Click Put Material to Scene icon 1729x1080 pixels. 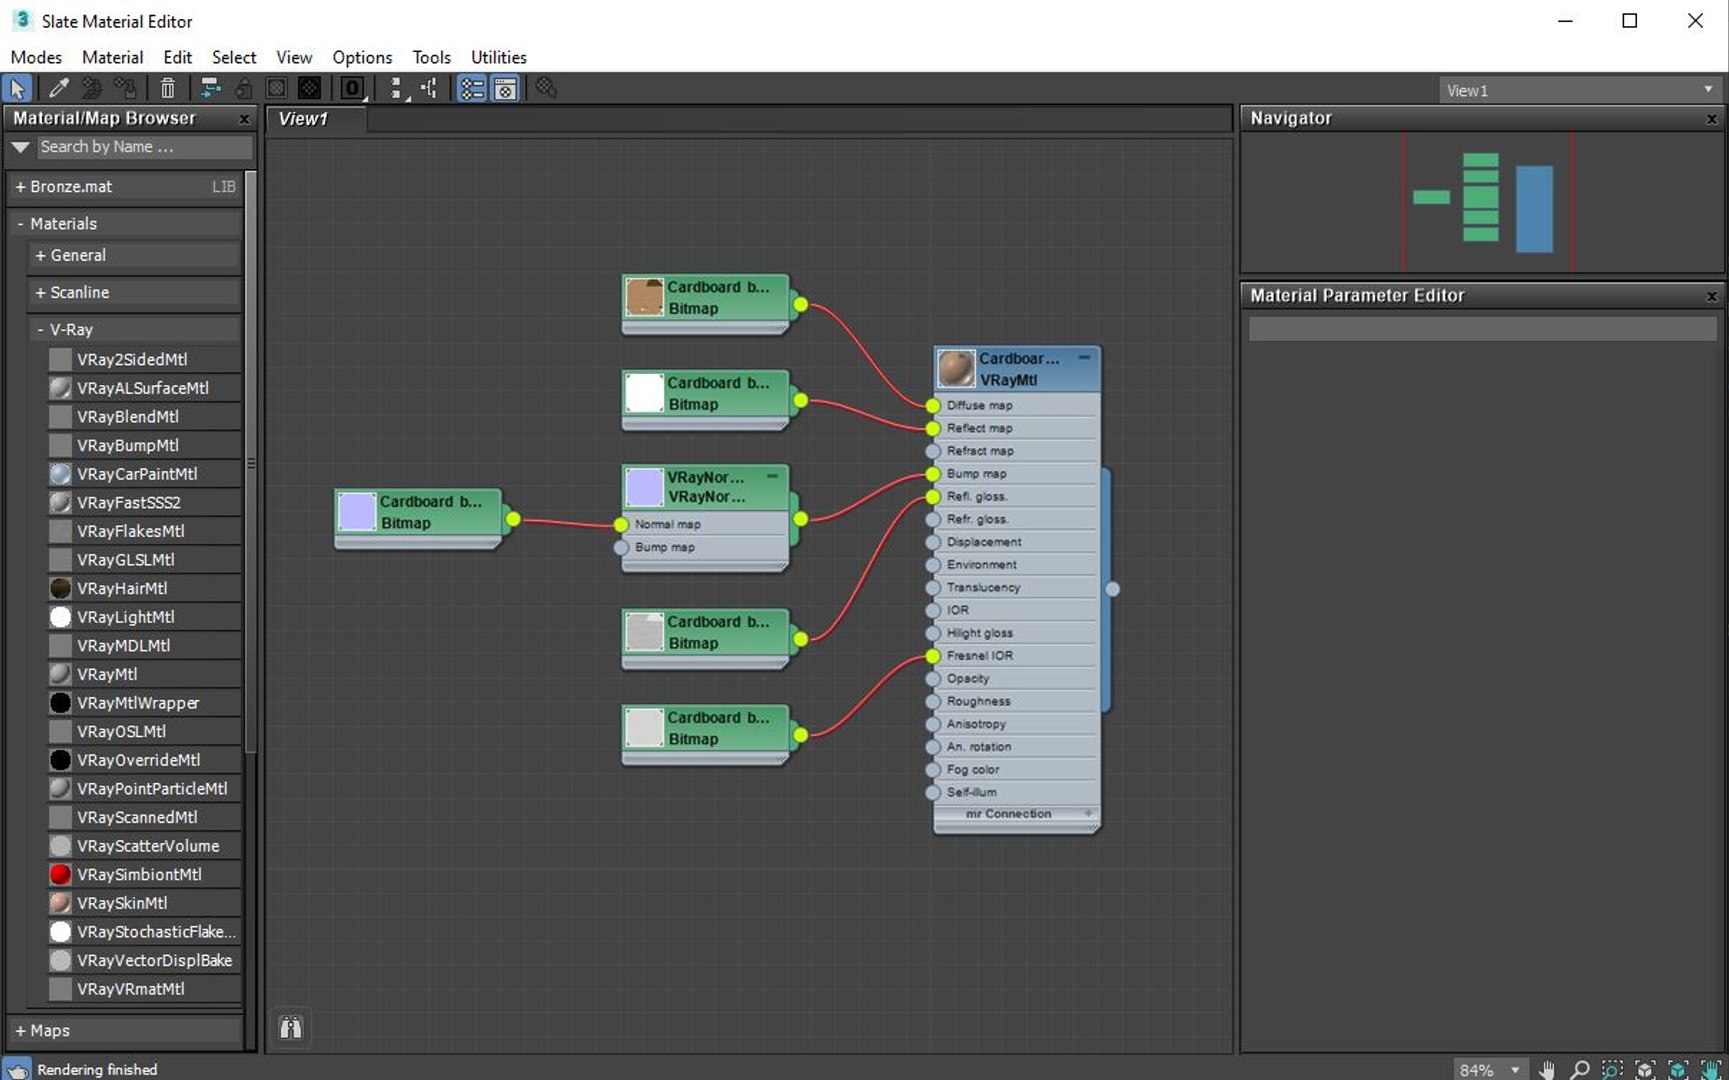[92, 89]
